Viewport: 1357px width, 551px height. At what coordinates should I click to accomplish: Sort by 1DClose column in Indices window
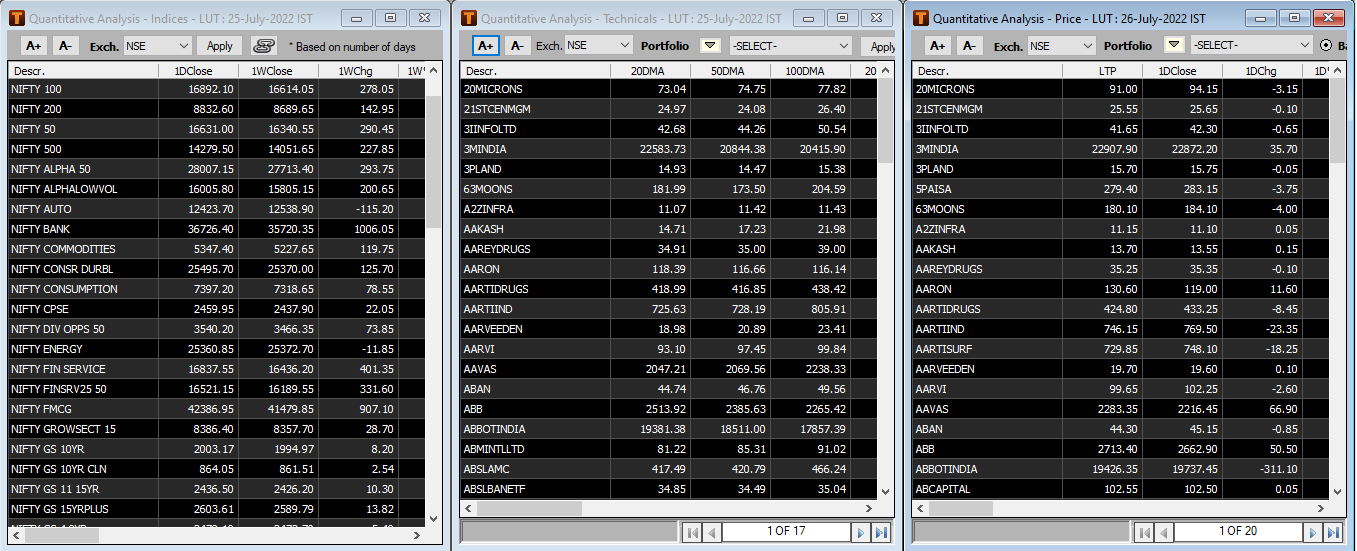coord(198,71)
